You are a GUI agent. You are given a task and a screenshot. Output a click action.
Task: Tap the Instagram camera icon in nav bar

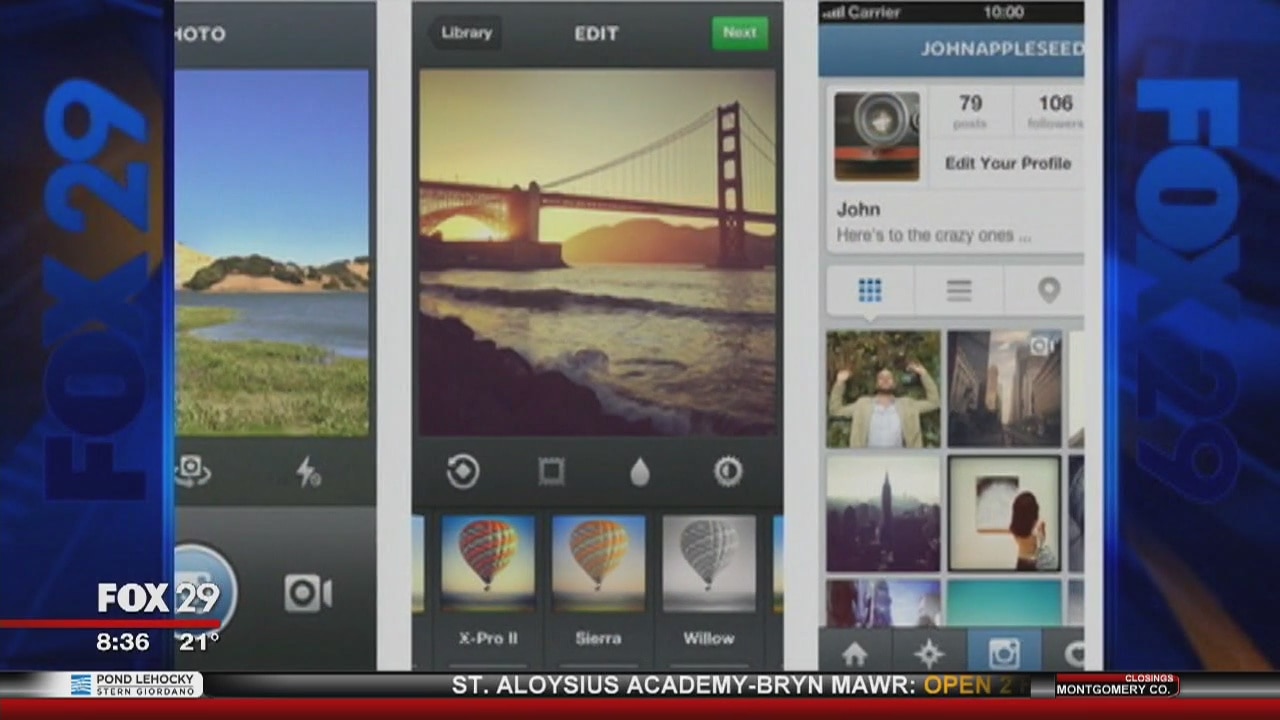tap(1004, 653)
